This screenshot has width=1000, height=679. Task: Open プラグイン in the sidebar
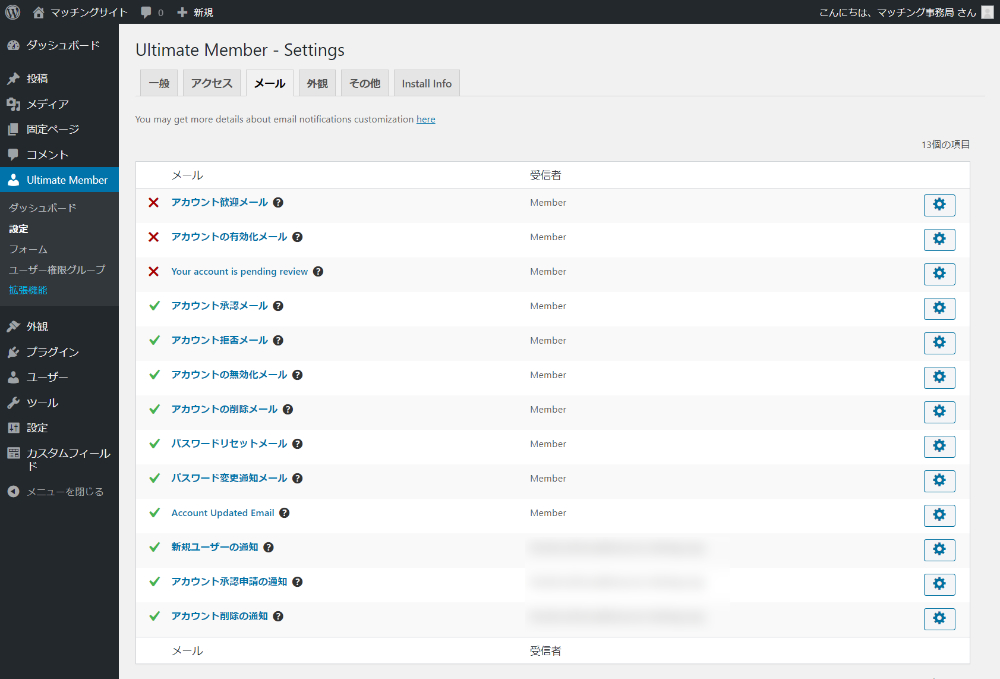coord(59,352)
